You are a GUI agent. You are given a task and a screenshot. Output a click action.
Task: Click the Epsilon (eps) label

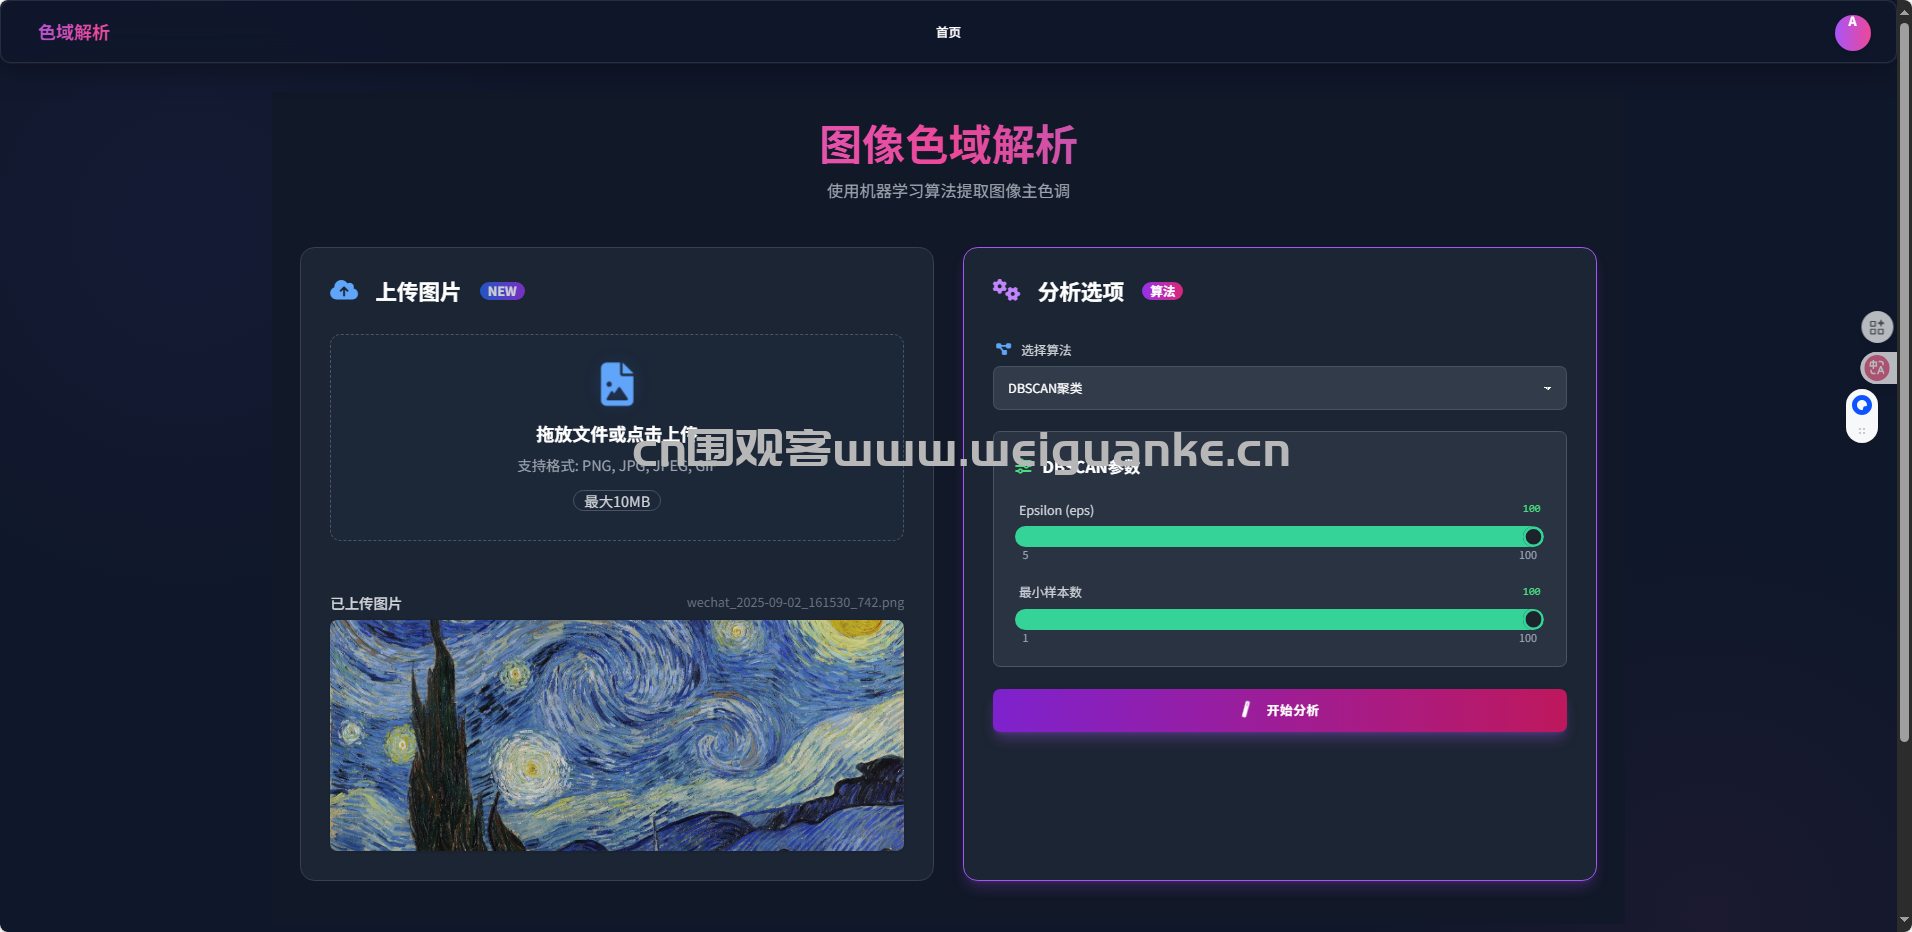pos(1056,511)
